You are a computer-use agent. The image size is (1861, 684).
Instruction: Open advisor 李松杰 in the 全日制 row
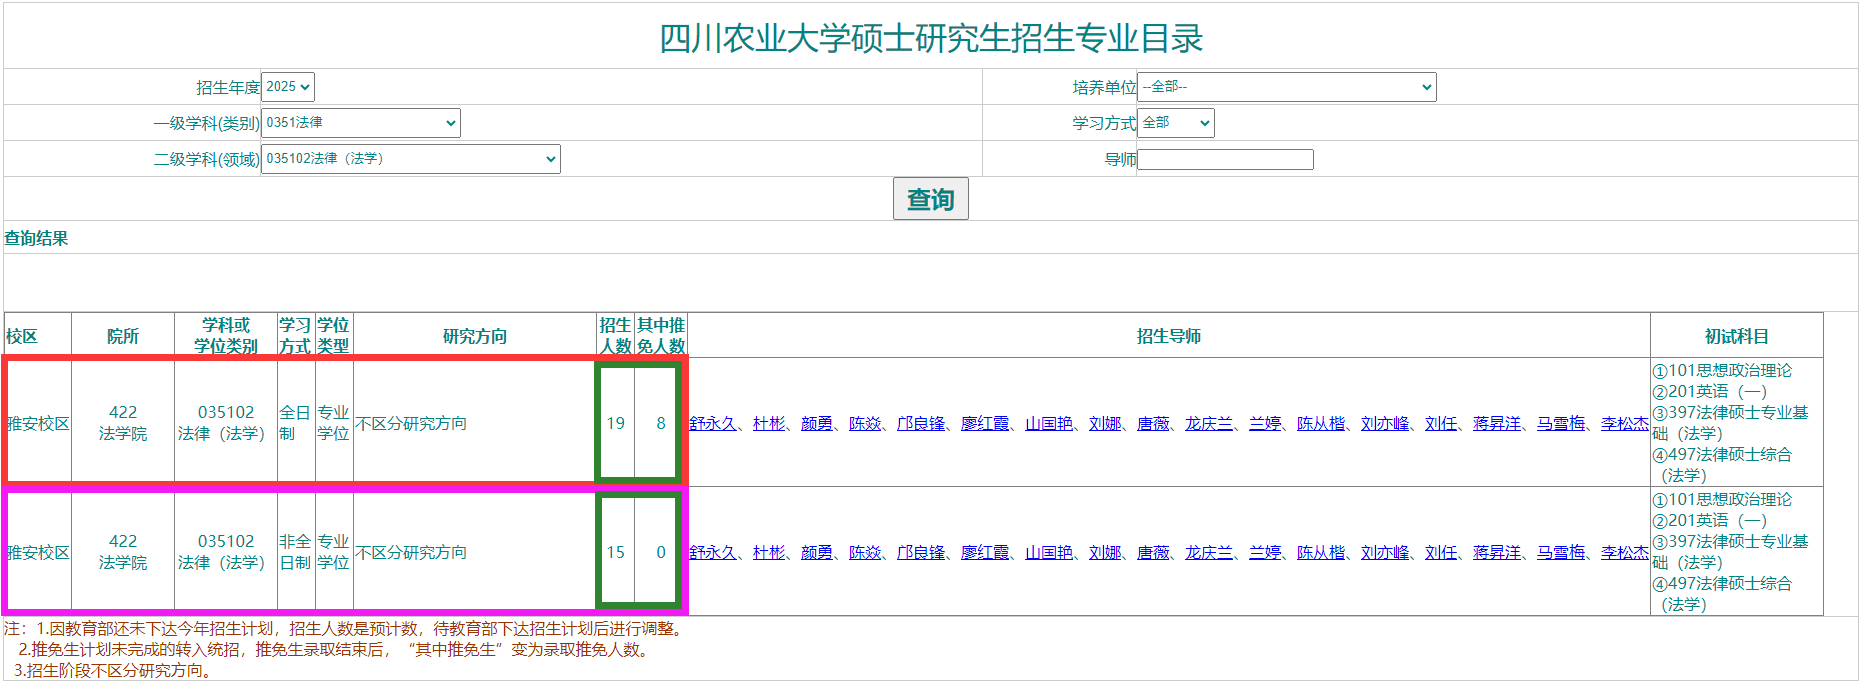coord(1625,424)
